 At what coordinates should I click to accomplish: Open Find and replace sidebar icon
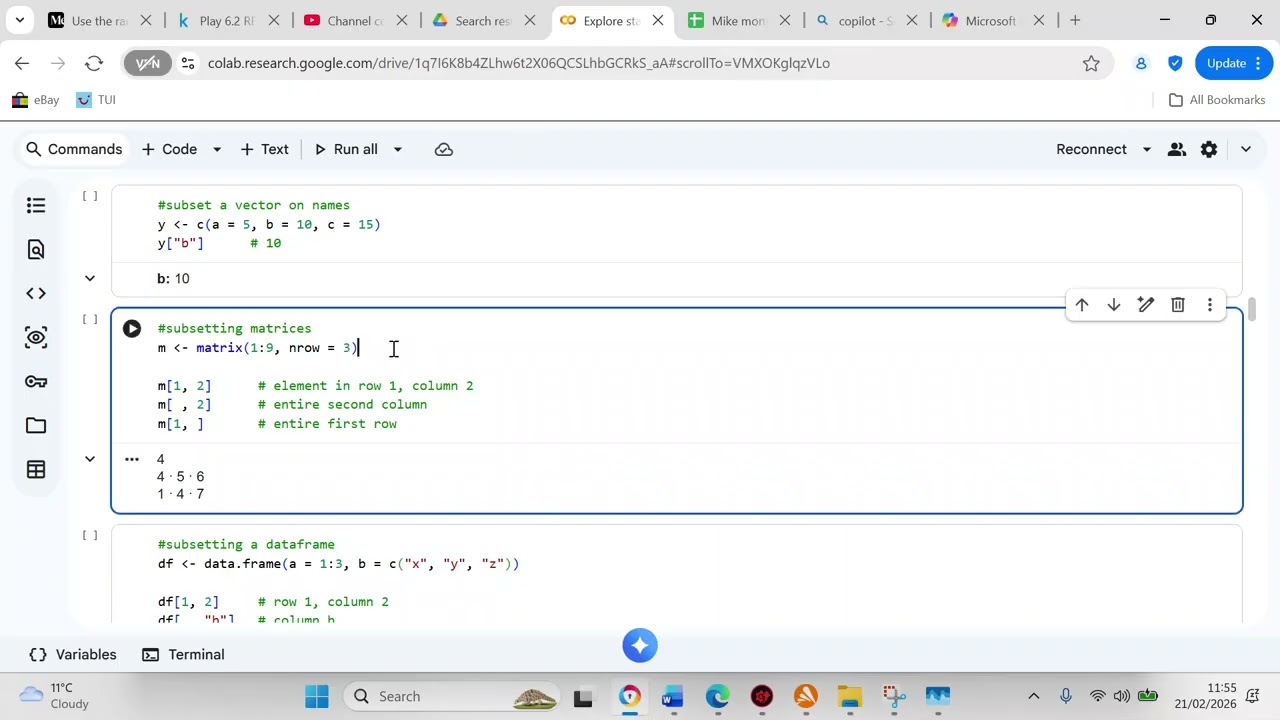(x=36, y=249)
